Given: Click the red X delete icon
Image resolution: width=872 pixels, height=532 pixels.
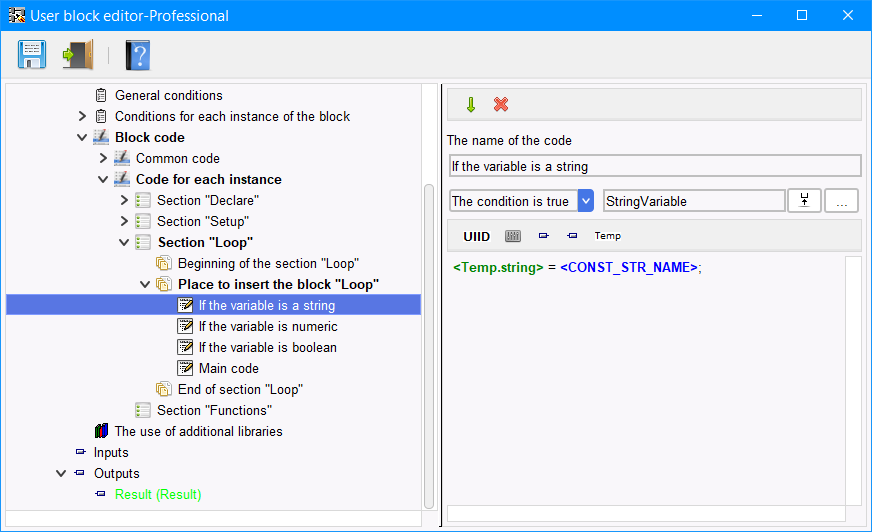Looking at the screenshot, I should 501,104.
